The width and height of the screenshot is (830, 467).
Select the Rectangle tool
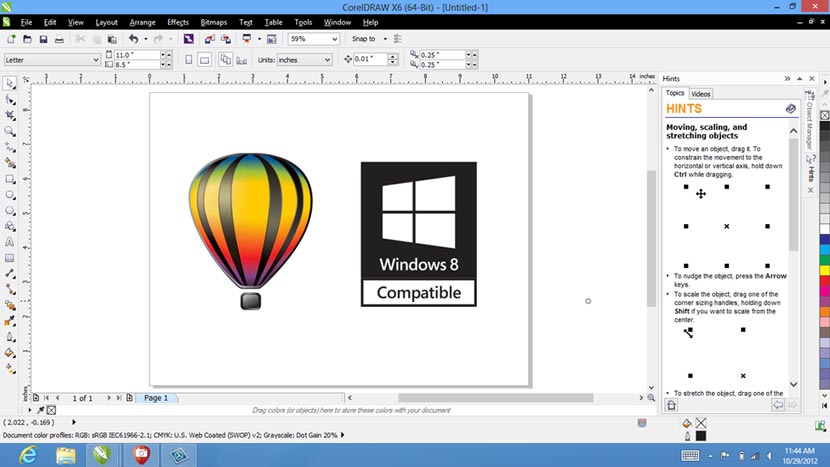pos(10,179)
